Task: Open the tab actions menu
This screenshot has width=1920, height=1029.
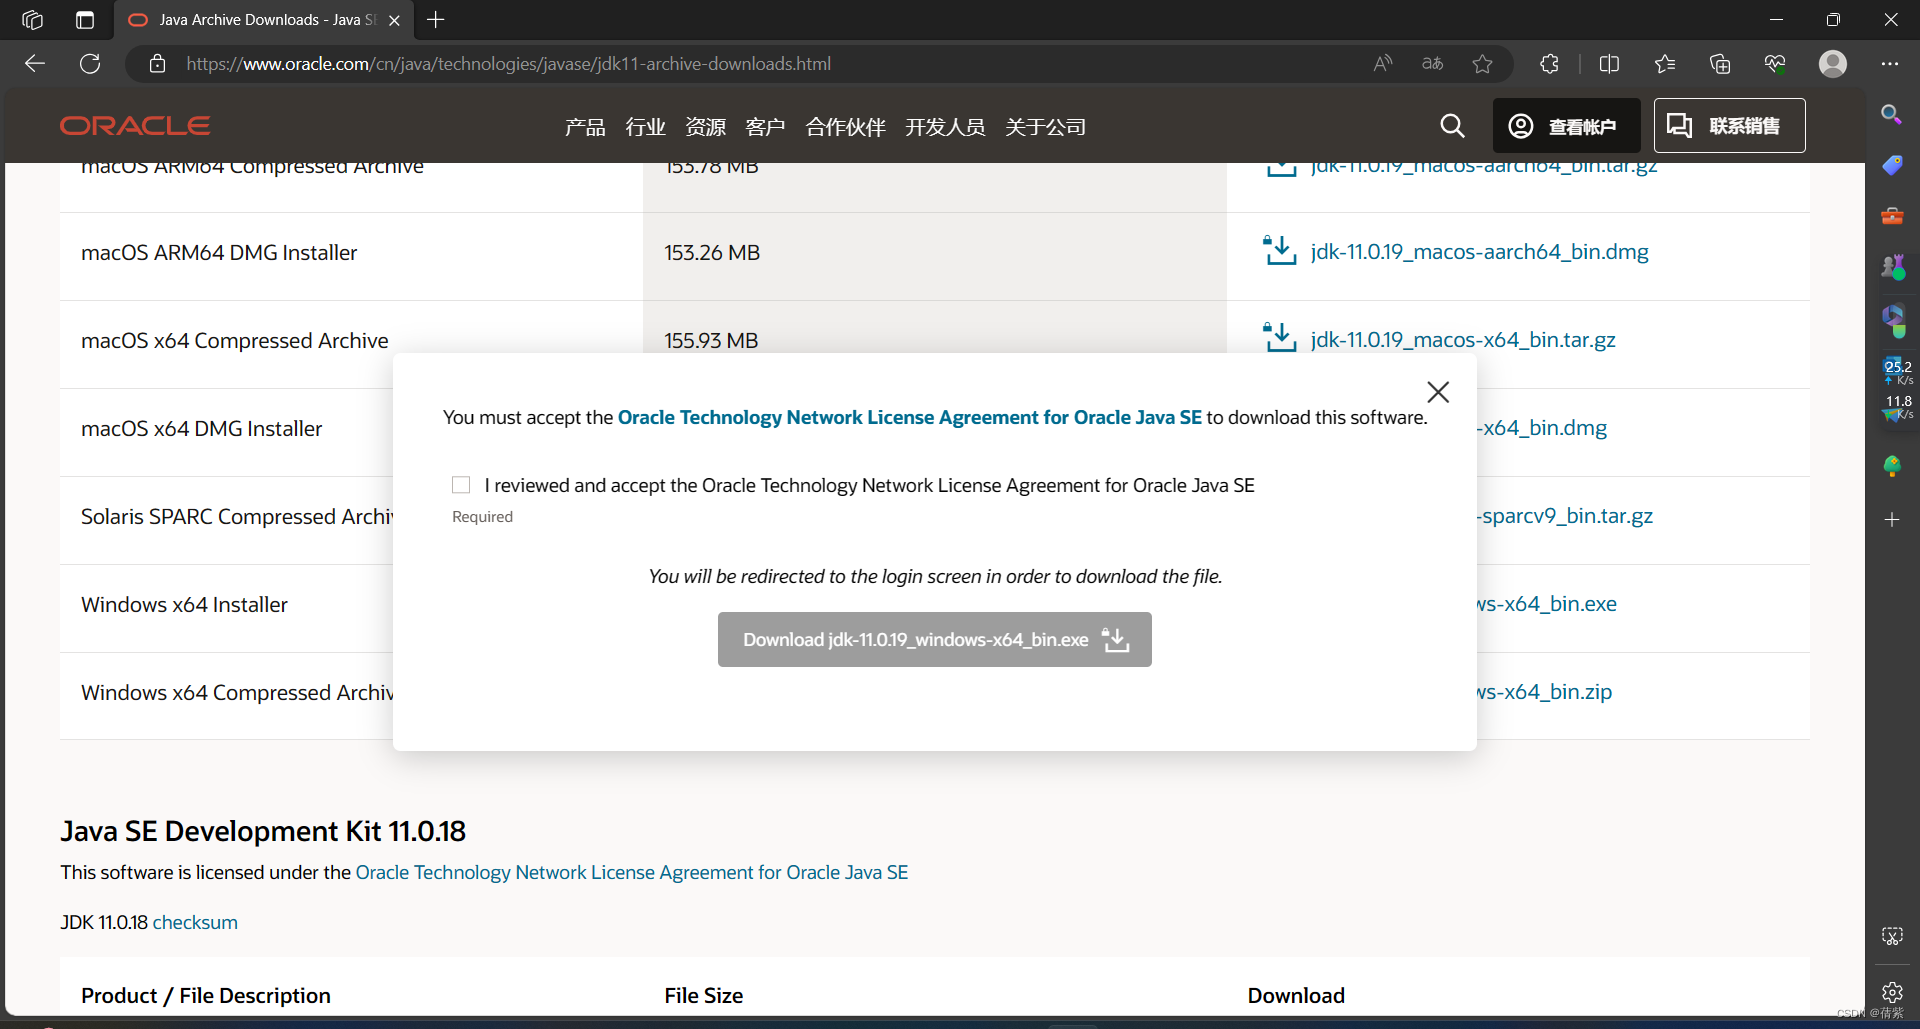Action: tap(85, 20)
